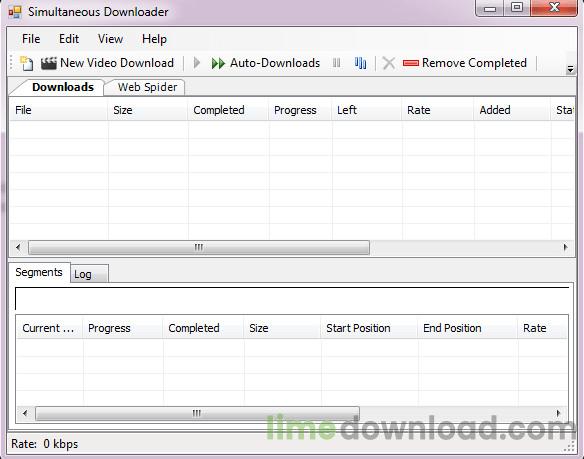Open the Help menu
Image resolution: width=584 pixels, height=459 pixels.
[x=154, y=39]
